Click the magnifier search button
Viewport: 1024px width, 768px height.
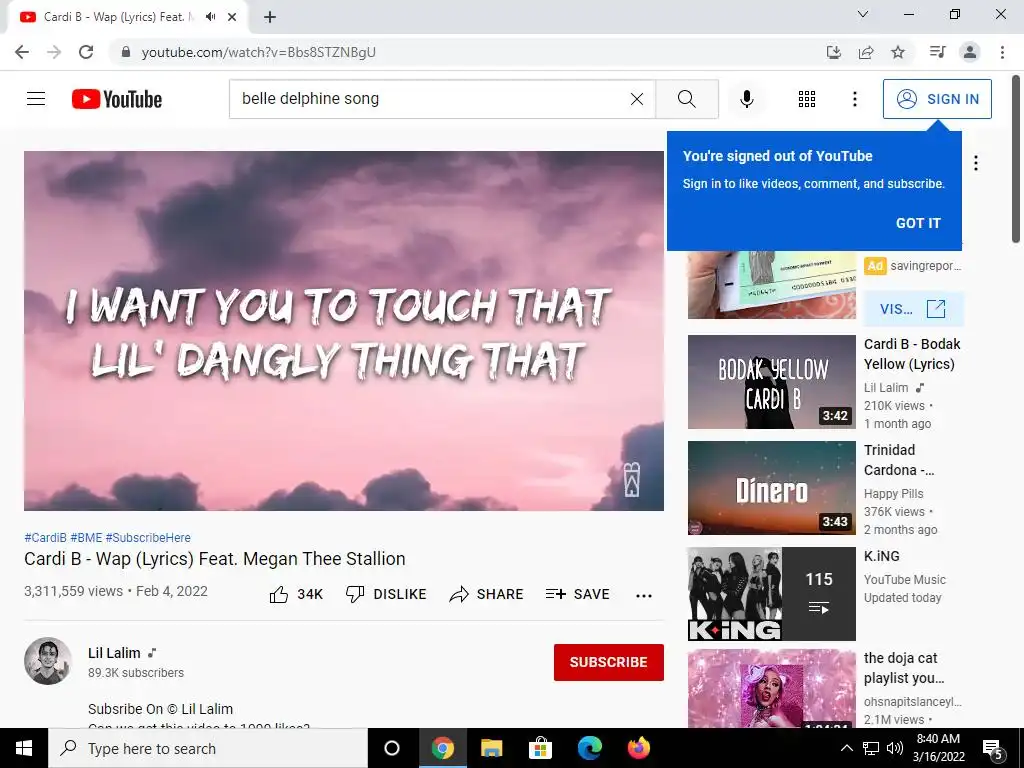(x=687, y=99)
